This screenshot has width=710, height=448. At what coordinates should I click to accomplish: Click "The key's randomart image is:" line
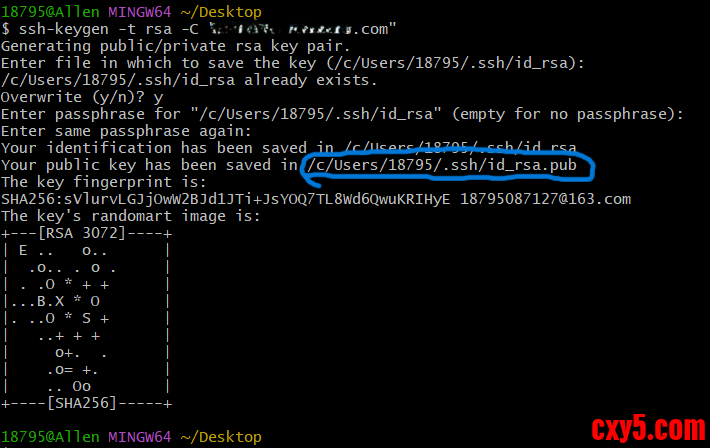130,216
